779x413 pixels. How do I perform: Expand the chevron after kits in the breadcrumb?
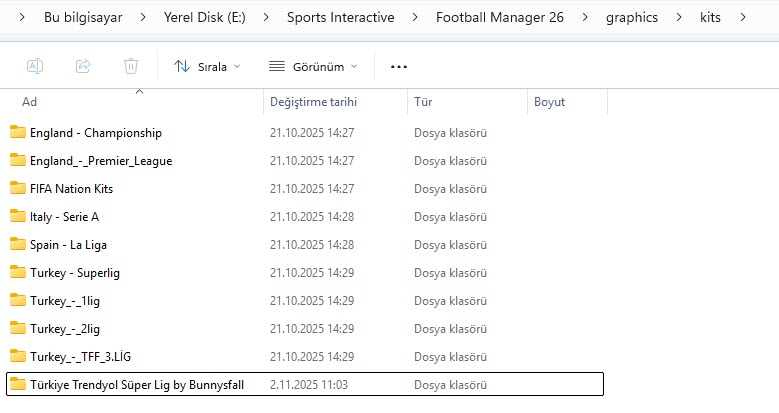[742, 17]
